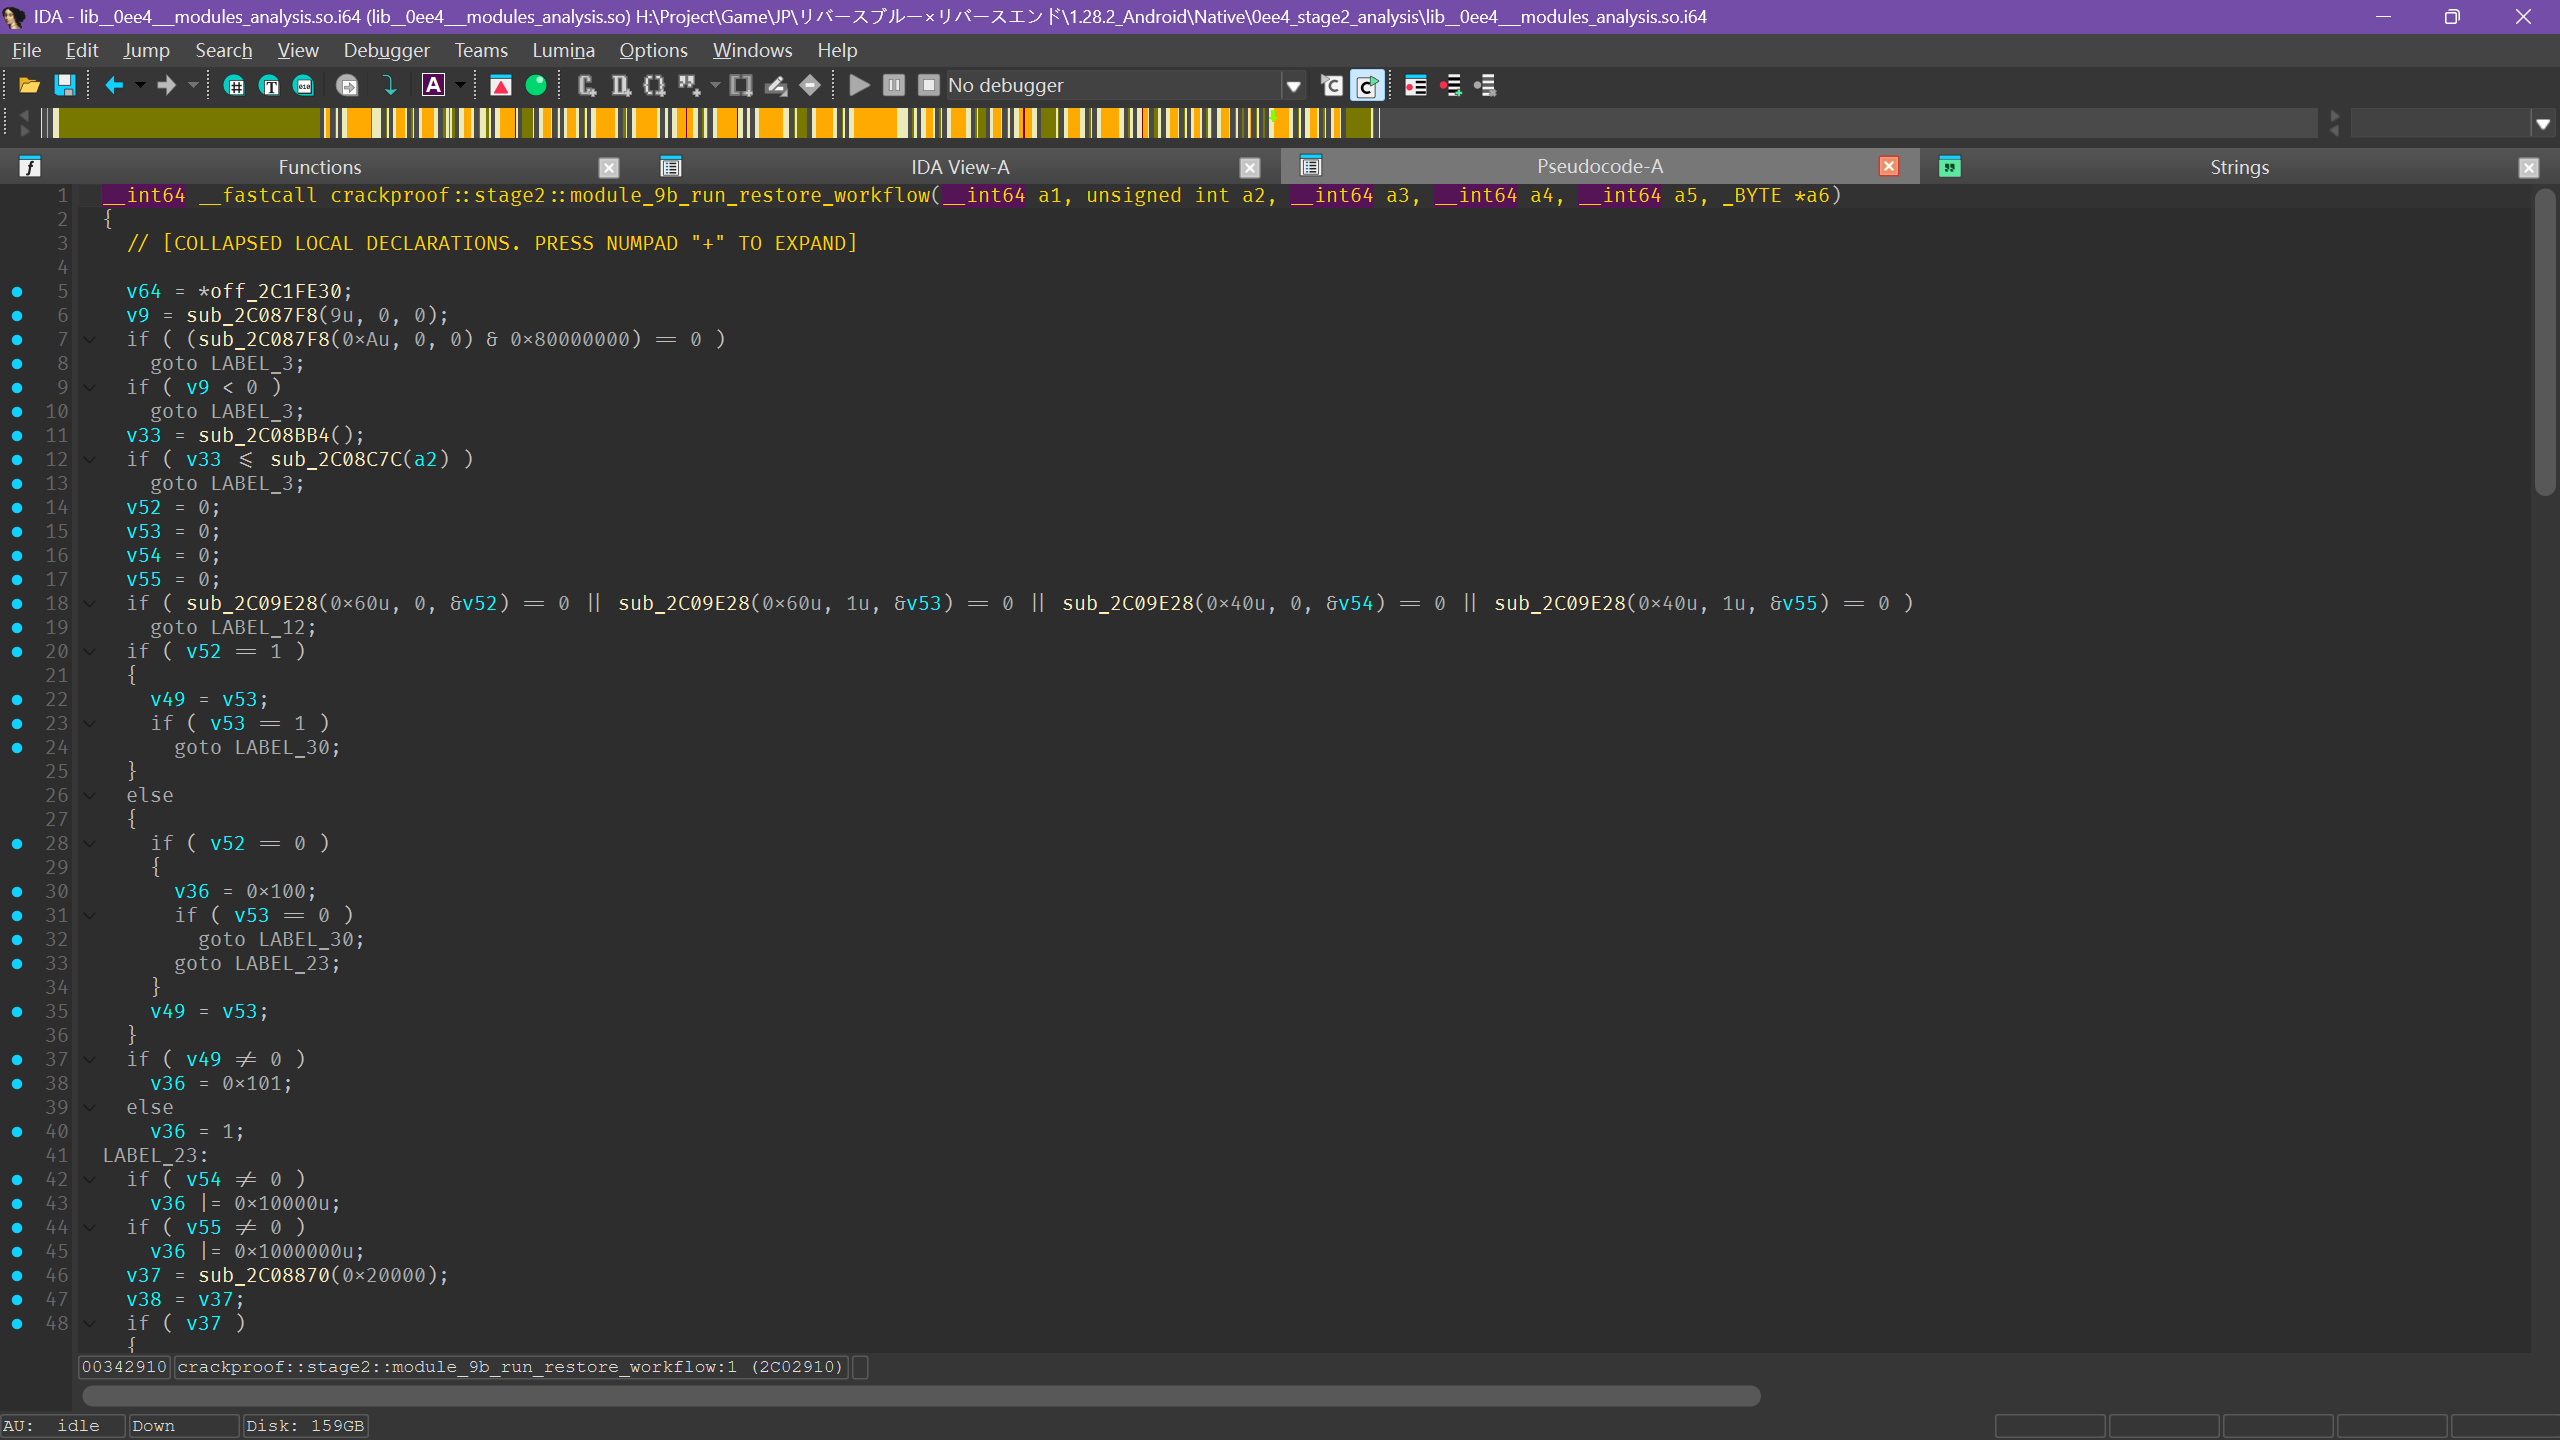Close the IDA View-A tab
The image size is (2560, 1440).
tap(1249, 167)
